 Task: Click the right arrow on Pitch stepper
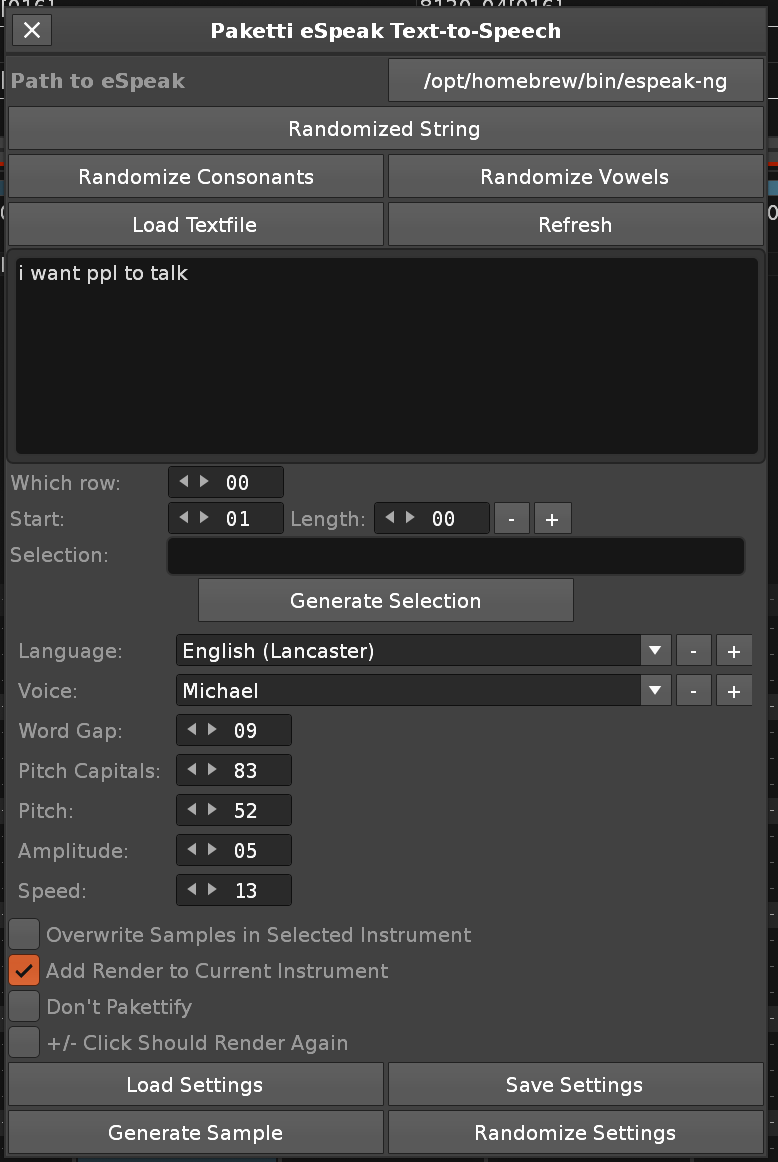212,810
